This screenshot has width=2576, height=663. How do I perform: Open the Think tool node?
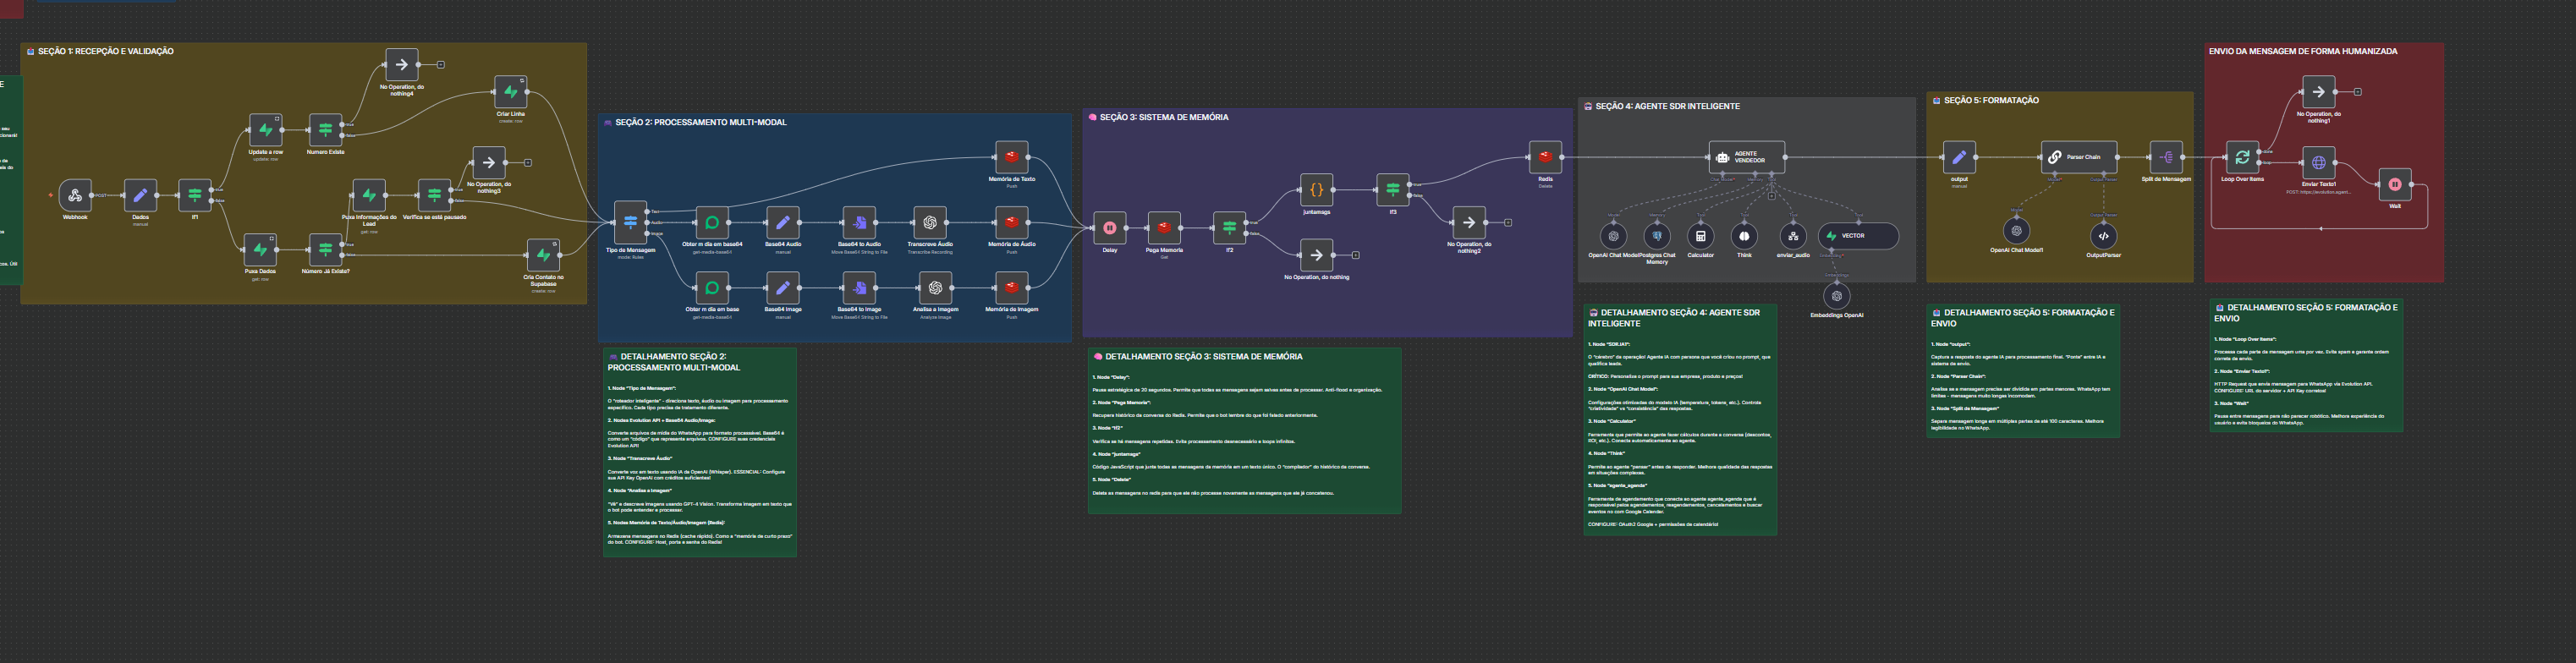[x=1744, y=236]
